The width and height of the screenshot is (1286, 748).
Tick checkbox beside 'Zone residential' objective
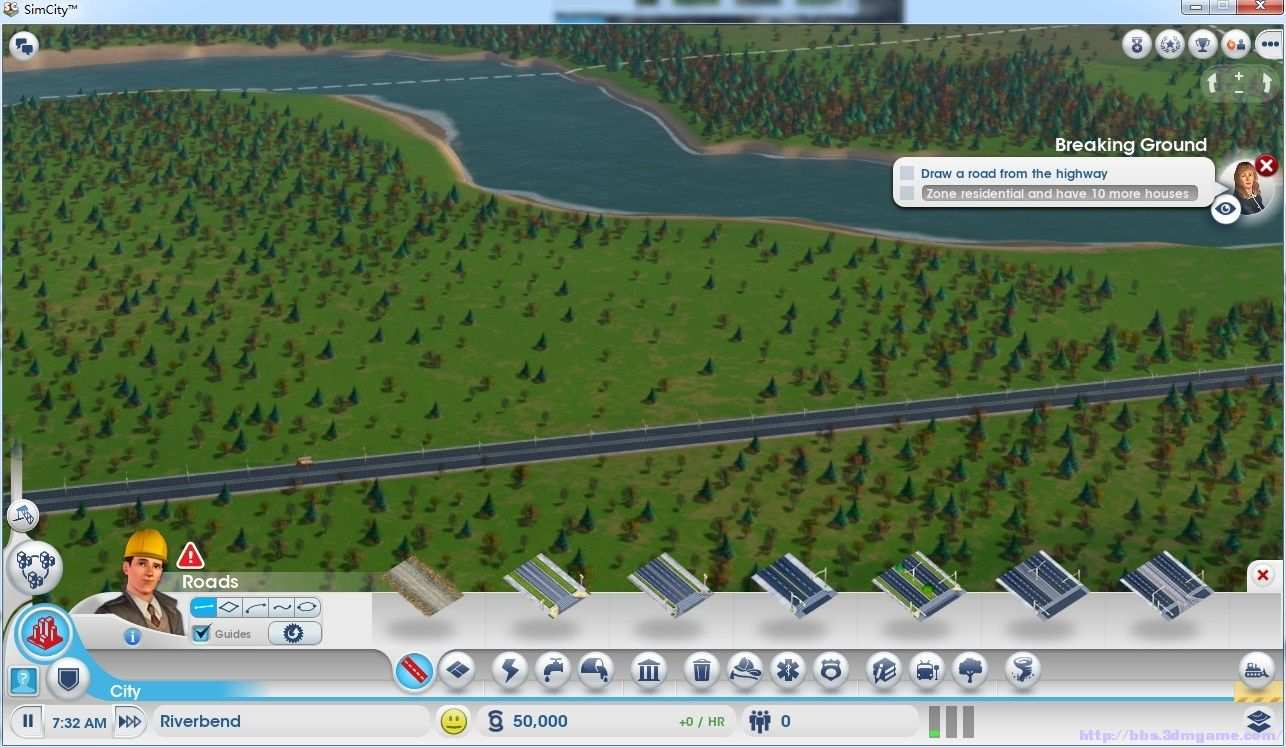[x=907, y=193]
